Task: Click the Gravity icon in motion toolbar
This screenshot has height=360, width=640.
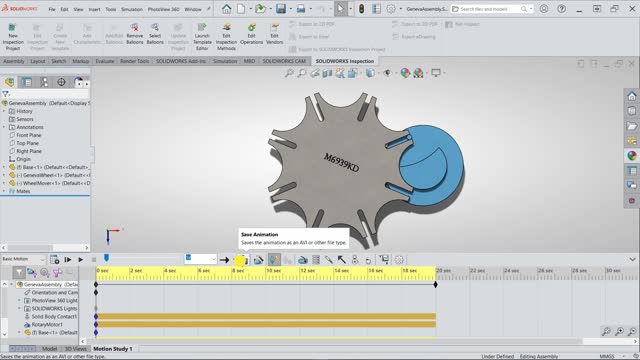Action: (x=368, y=260)
